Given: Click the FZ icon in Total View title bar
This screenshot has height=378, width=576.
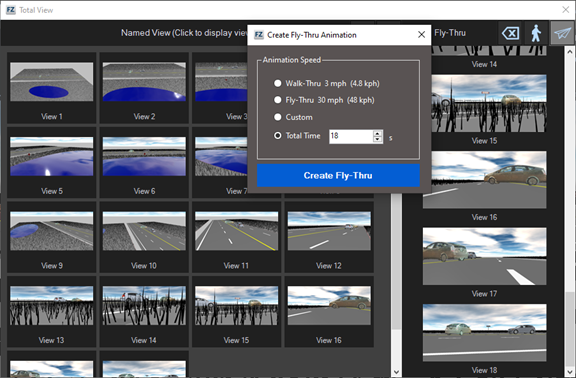Looking at the screenshot, I should click(x=11, y=10).
